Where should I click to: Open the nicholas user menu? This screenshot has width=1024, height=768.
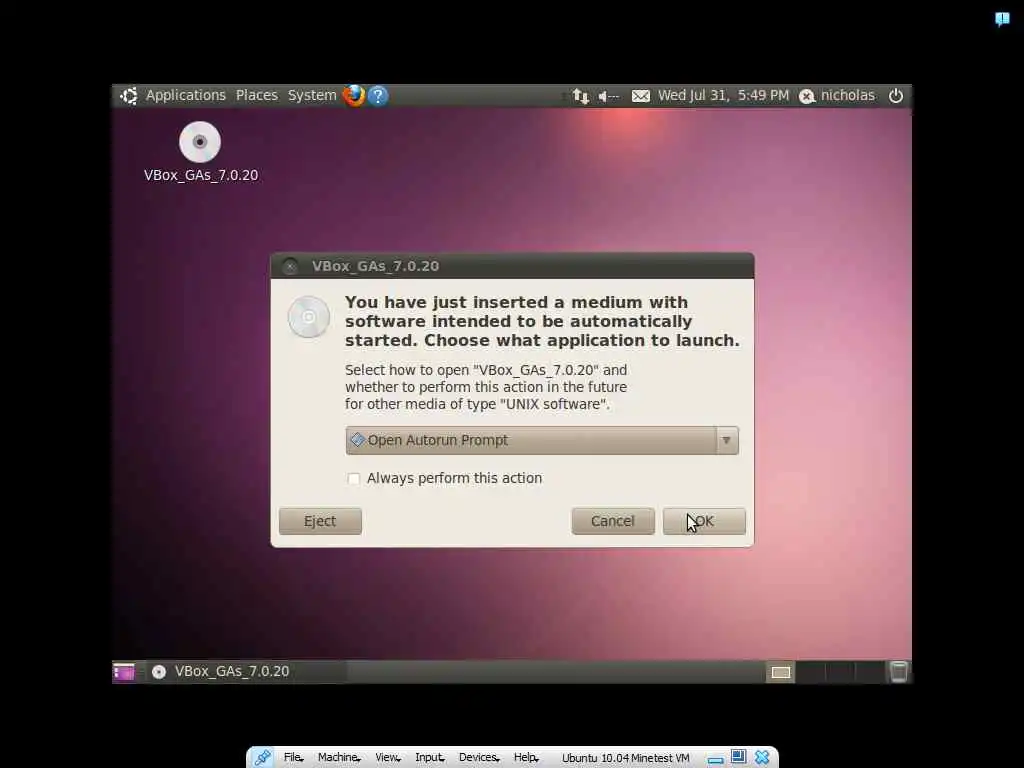pos(838,95)
